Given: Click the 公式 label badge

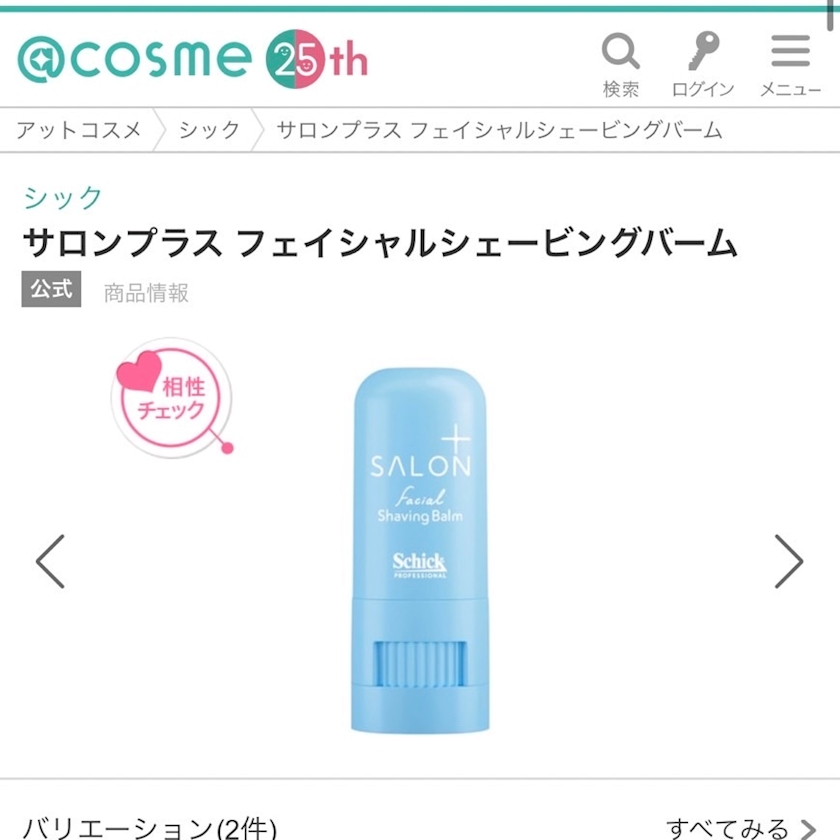Looking at the screenshot, I should pos(51,289).
